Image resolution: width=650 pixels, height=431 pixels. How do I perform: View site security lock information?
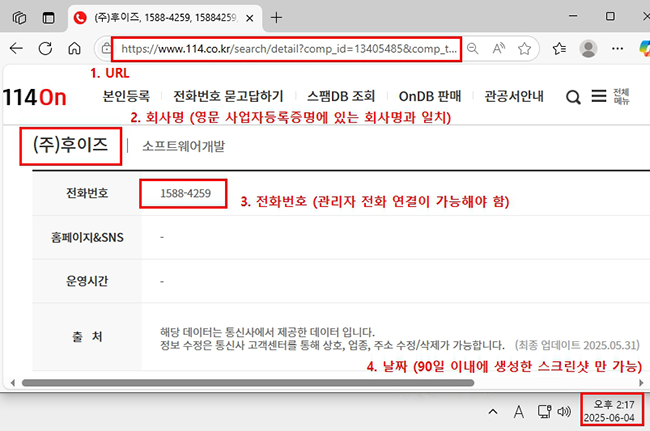(106, 48)
